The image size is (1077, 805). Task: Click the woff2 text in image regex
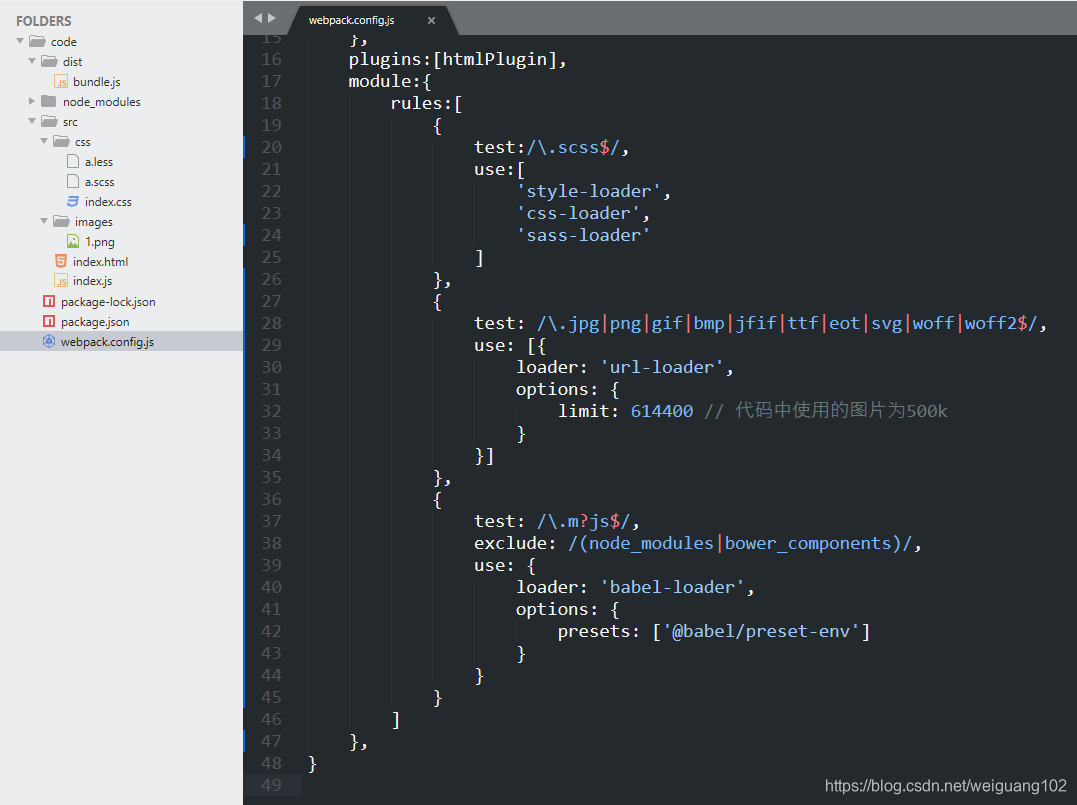[x=990, y=323]
